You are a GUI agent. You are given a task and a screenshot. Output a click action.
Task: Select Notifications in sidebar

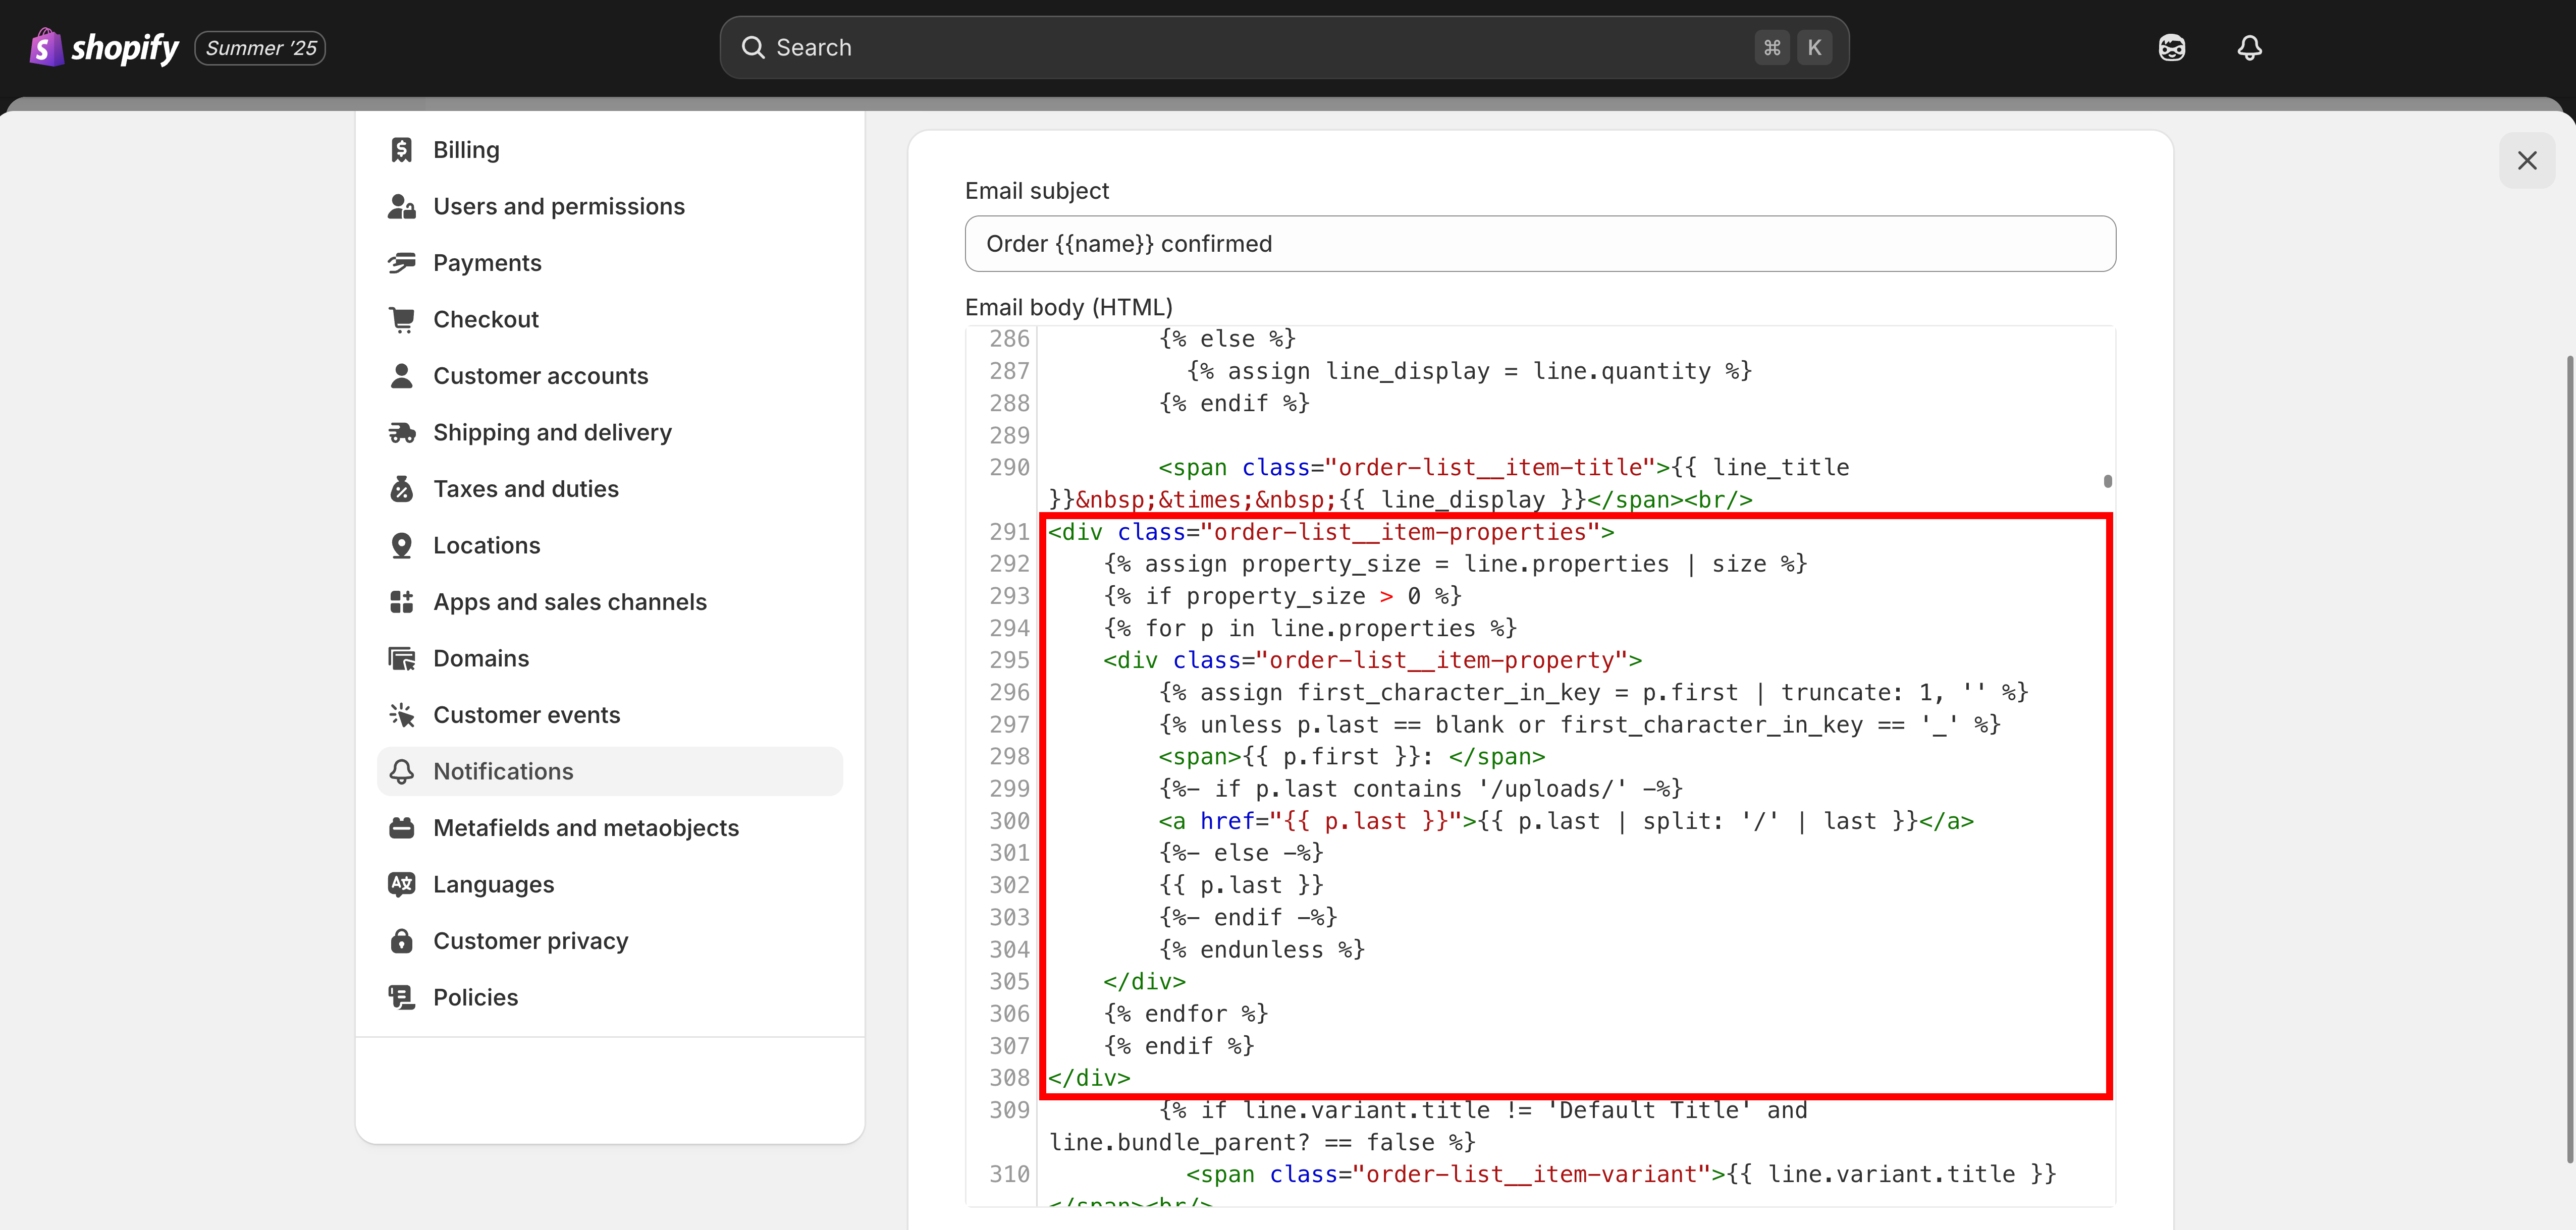[x=610, y=771]
